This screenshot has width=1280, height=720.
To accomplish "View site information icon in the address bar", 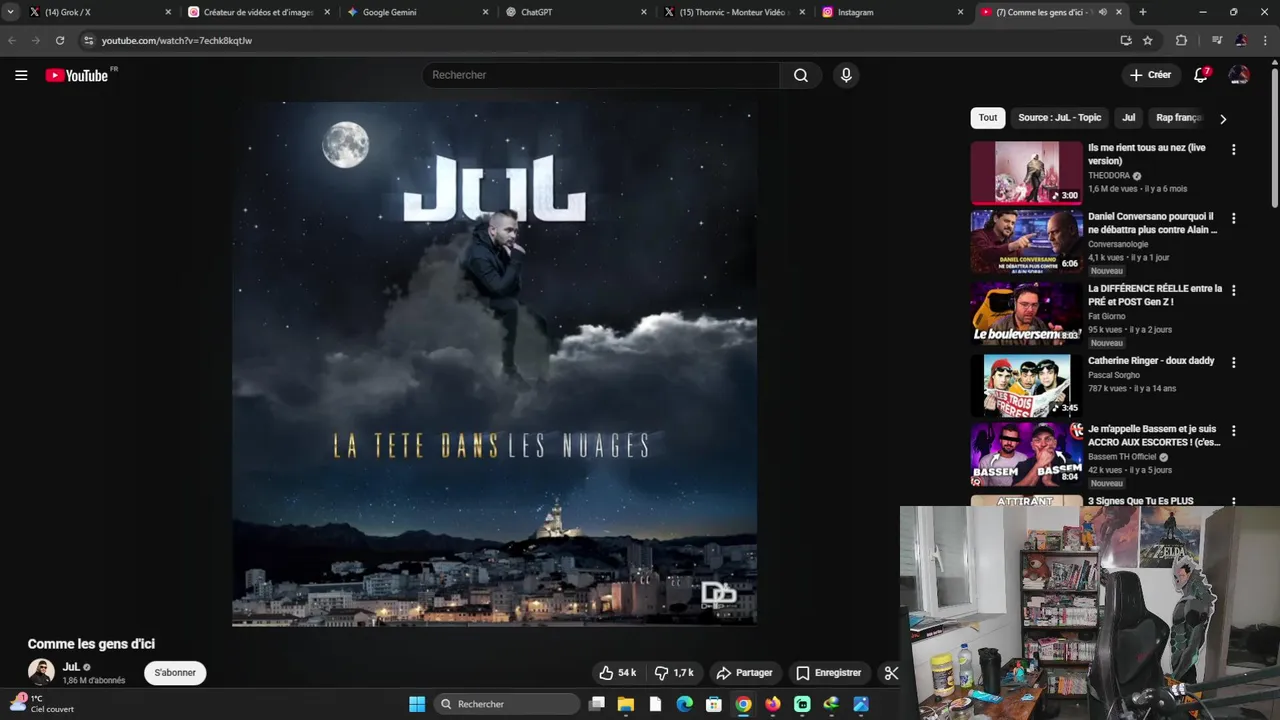I will click(88, 40).
